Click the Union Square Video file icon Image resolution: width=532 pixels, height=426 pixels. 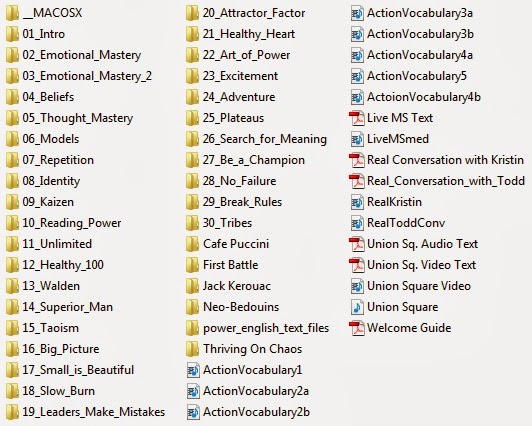[x=357, y=286]
